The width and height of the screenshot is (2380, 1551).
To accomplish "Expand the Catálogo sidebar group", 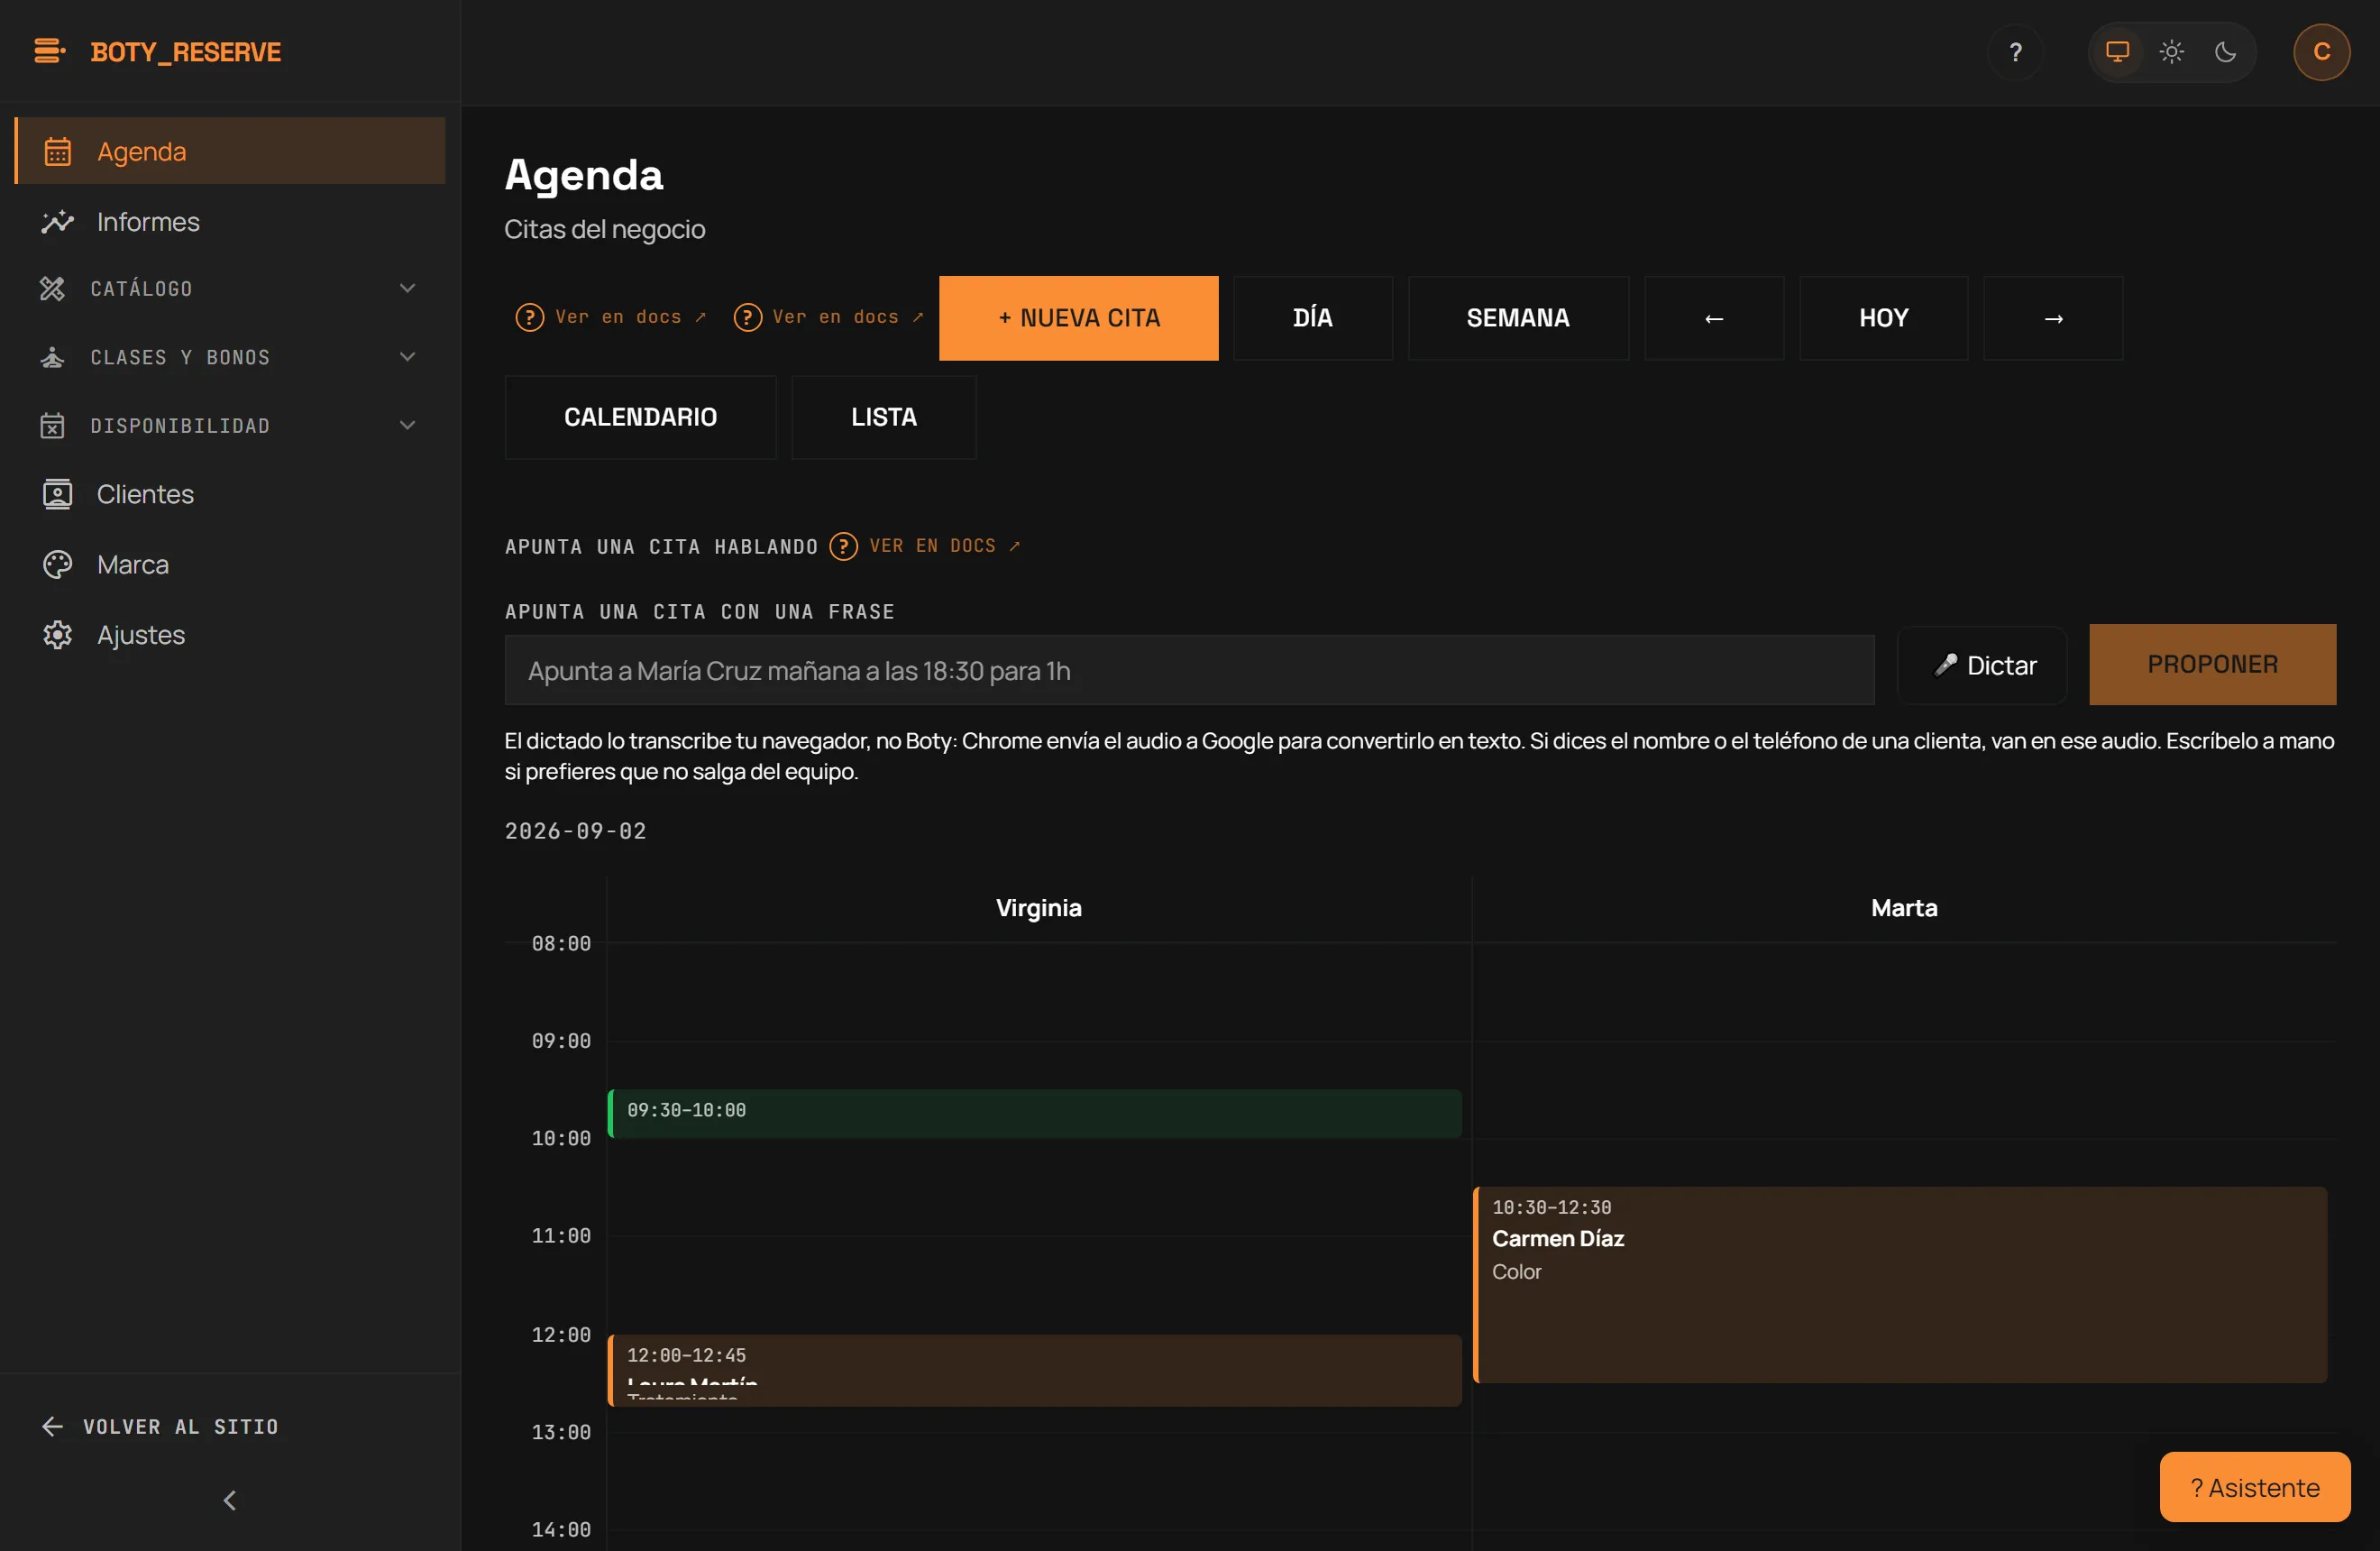I will pyautogui.click(x=230, y=289).
